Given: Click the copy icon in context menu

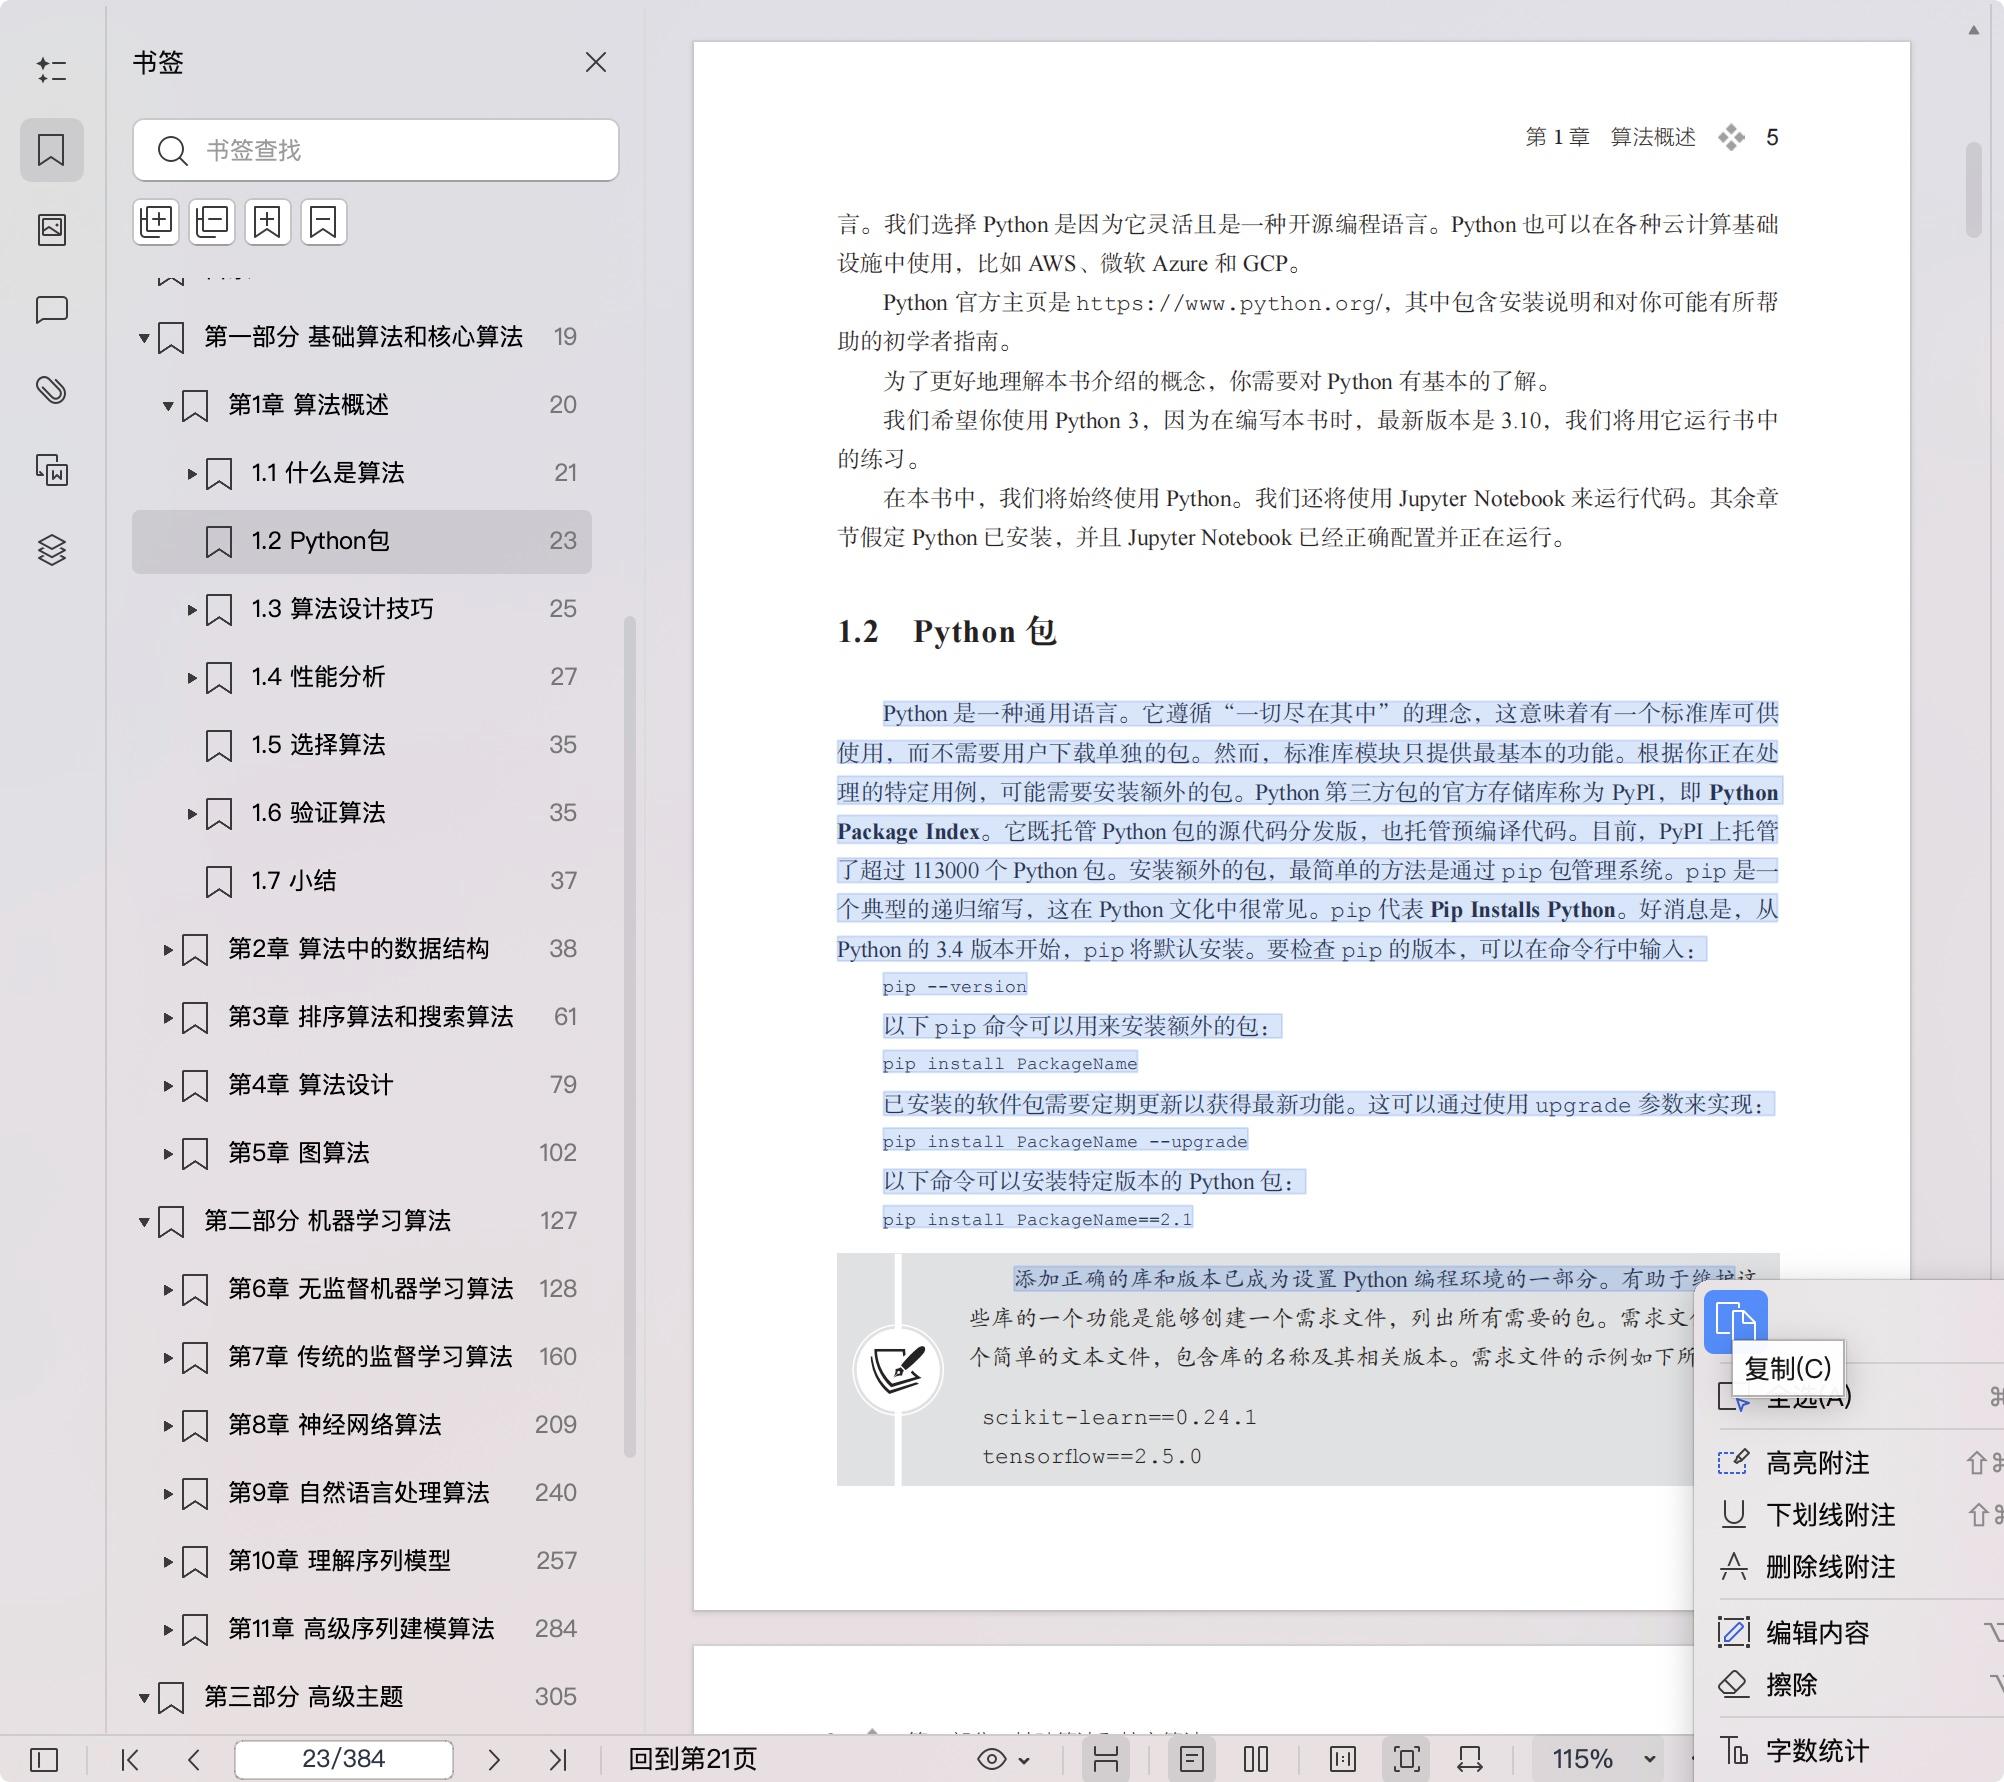Looking at the screenshot, I should (1735, 1320).
